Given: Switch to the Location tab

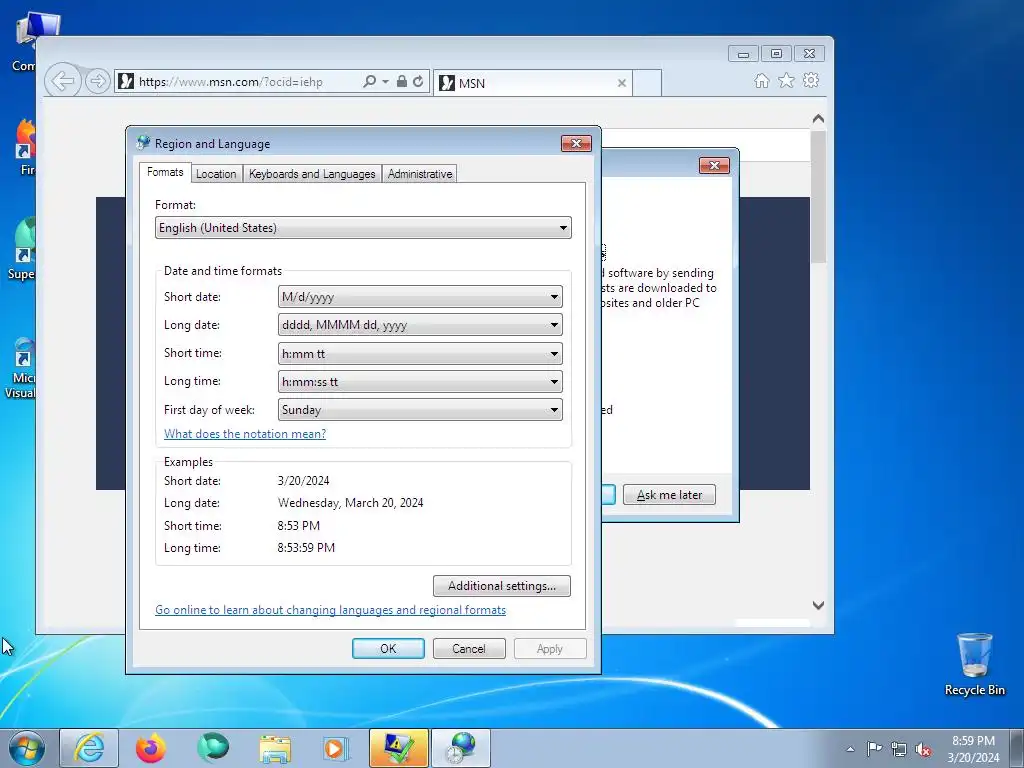Looking at the screenshot, I should pos(216,174).
